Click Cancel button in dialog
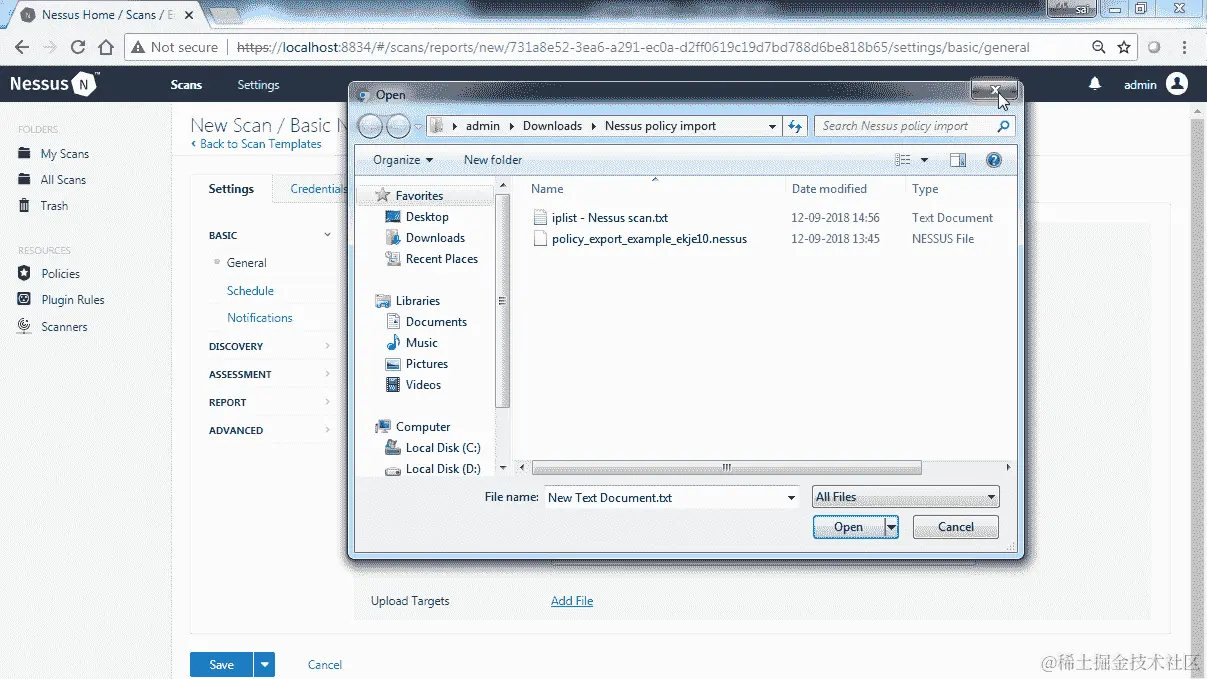Viewport: 1207px width, 679px height. (x=956, y=527)
